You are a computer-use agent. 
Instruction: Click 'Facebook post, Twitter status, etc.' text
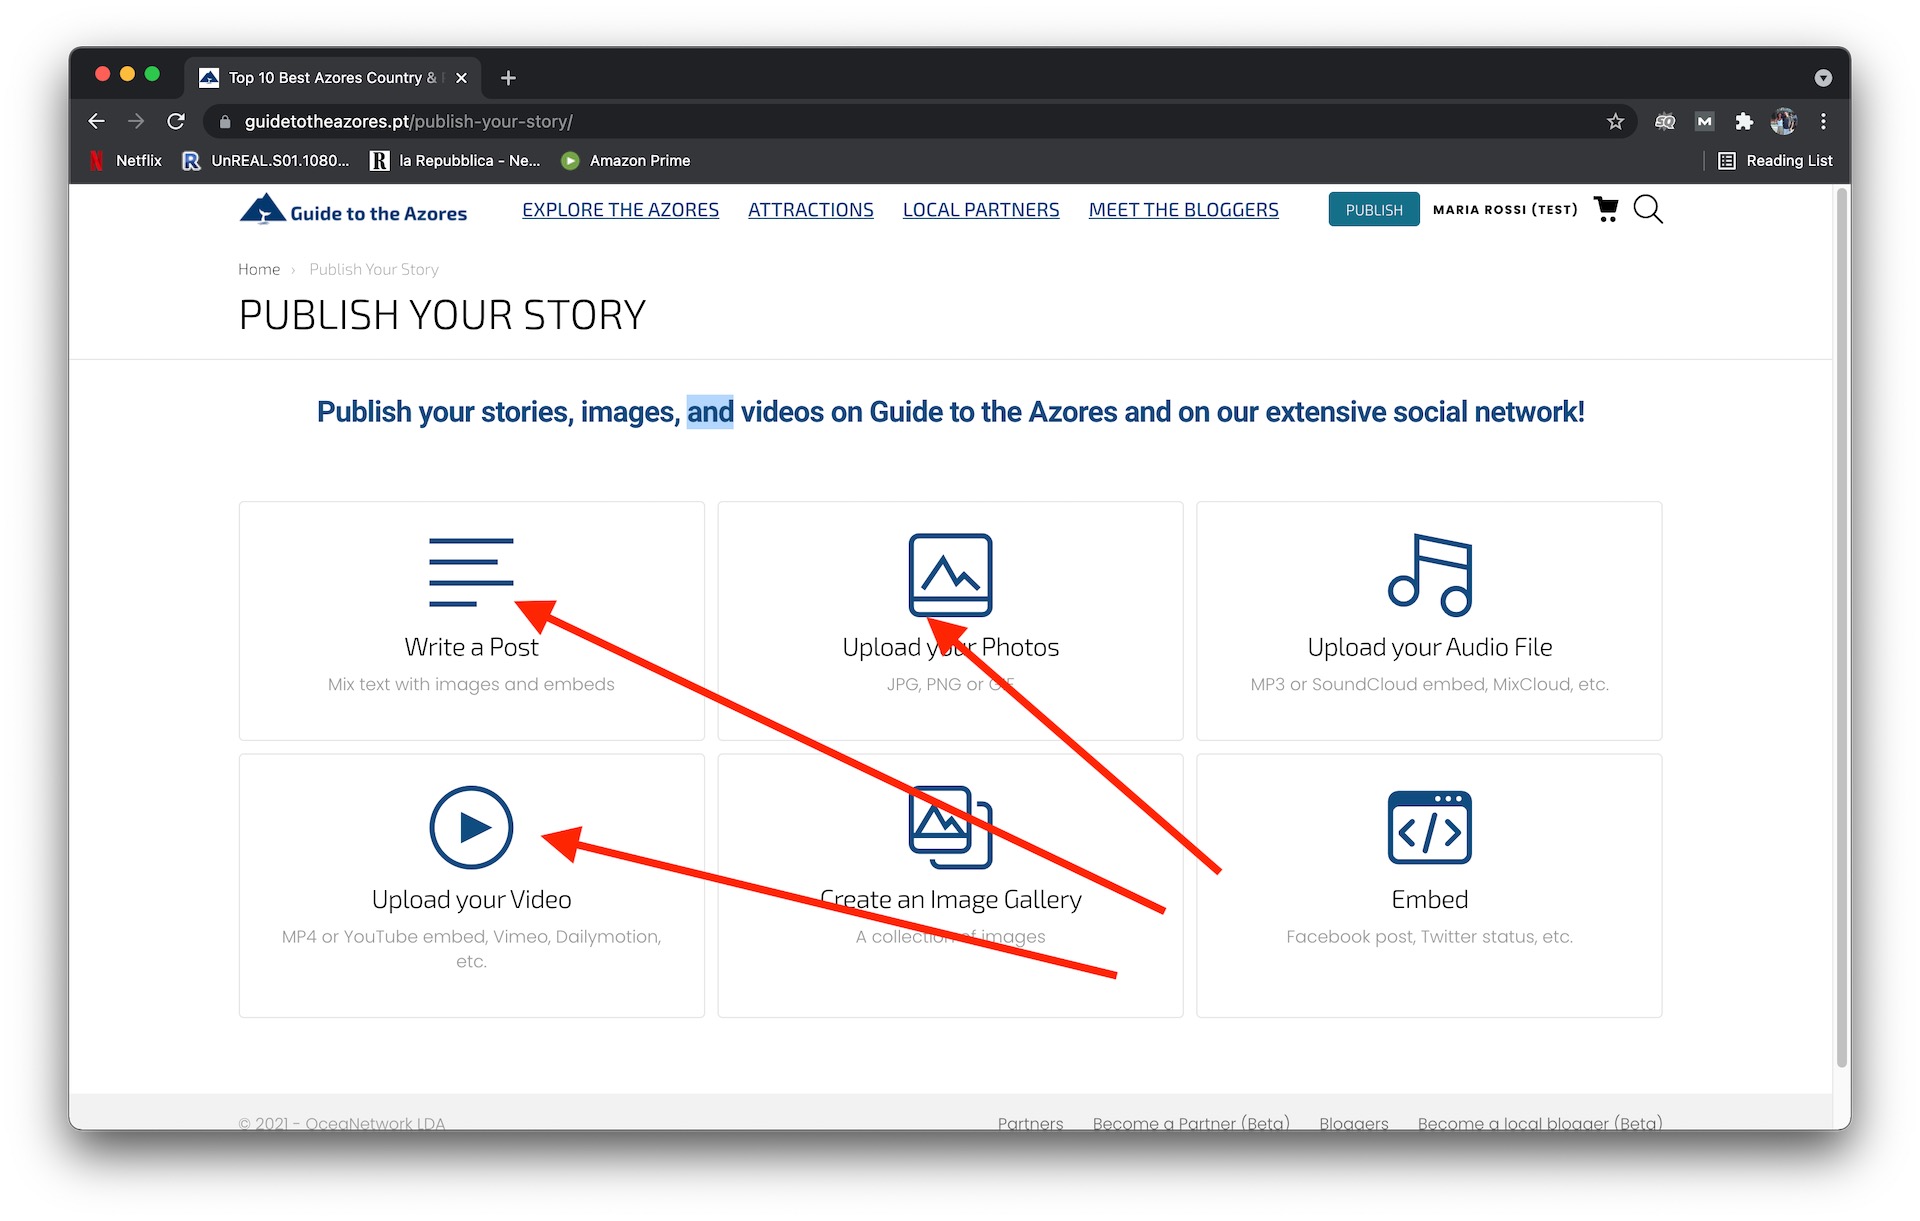[x=1429, y=936]
